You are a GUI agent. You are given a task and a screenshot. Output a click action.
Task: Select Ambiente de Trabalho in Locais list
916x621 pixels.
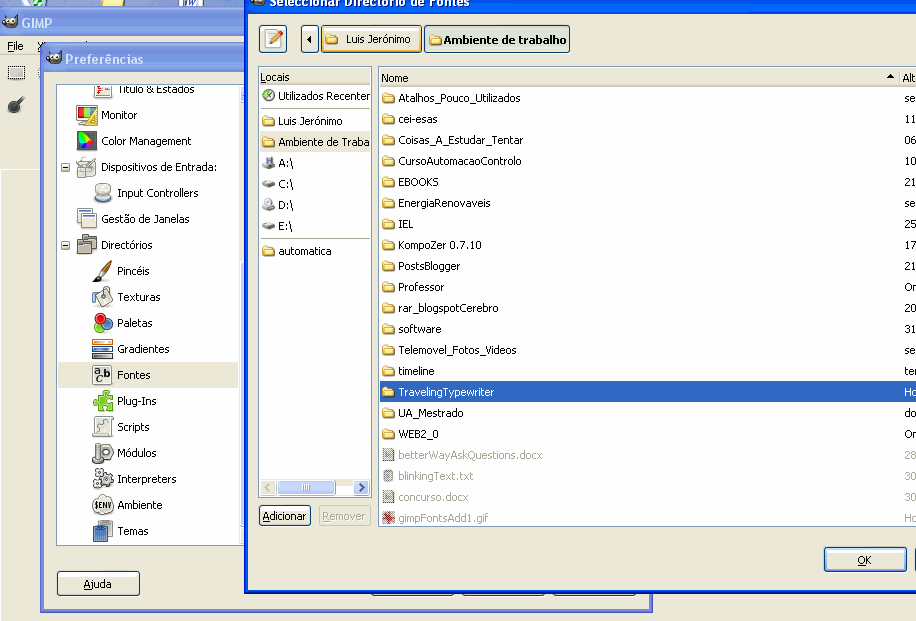point(315,142)
